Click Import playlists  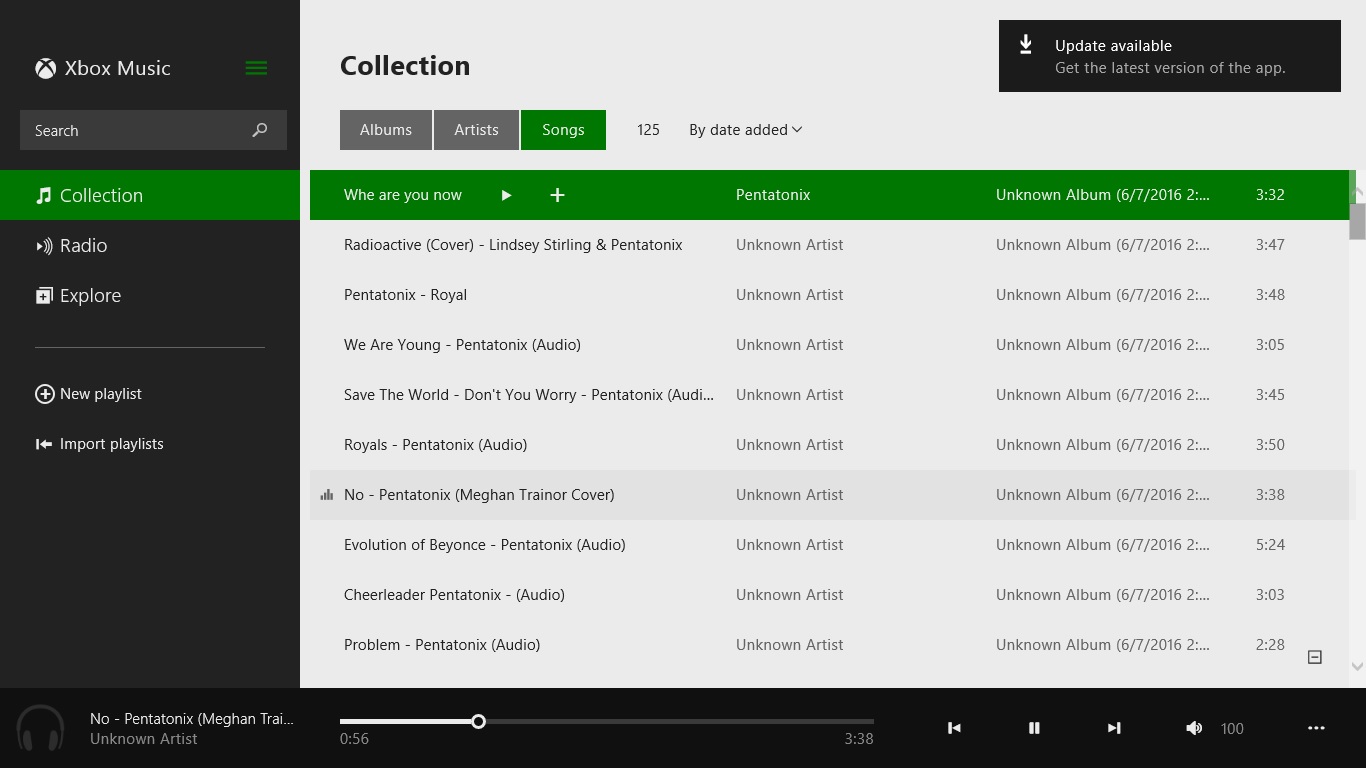pyautogui.click(x=99, y=444)
